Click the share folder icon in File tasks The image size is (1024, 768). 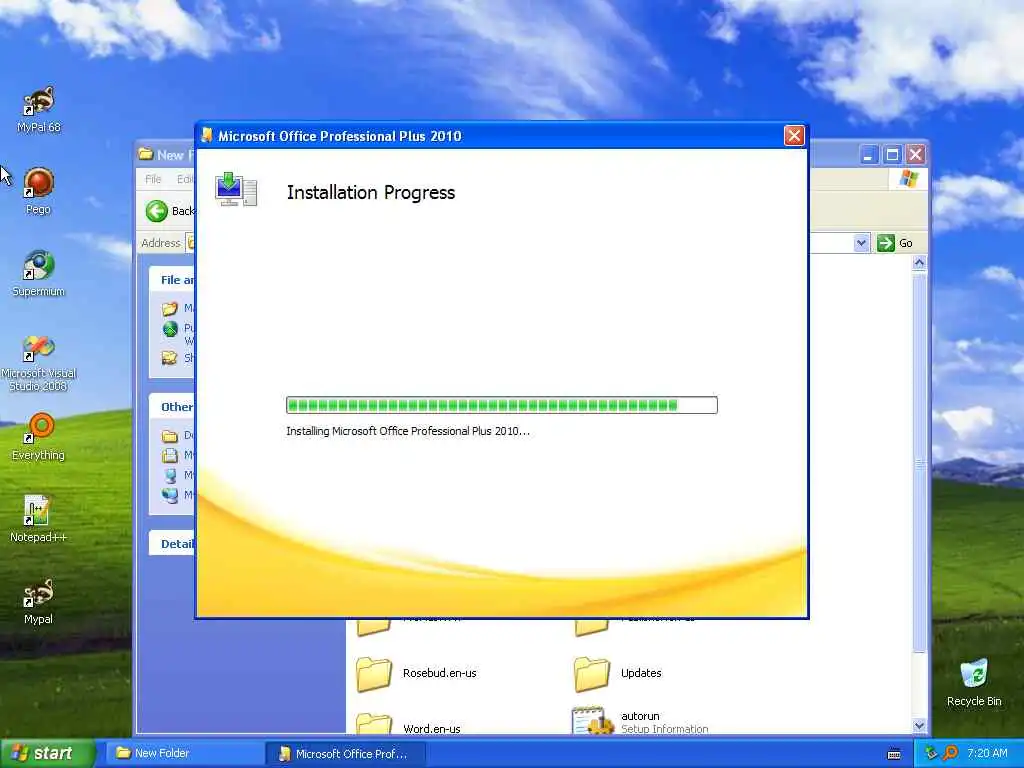coord(170,358)
